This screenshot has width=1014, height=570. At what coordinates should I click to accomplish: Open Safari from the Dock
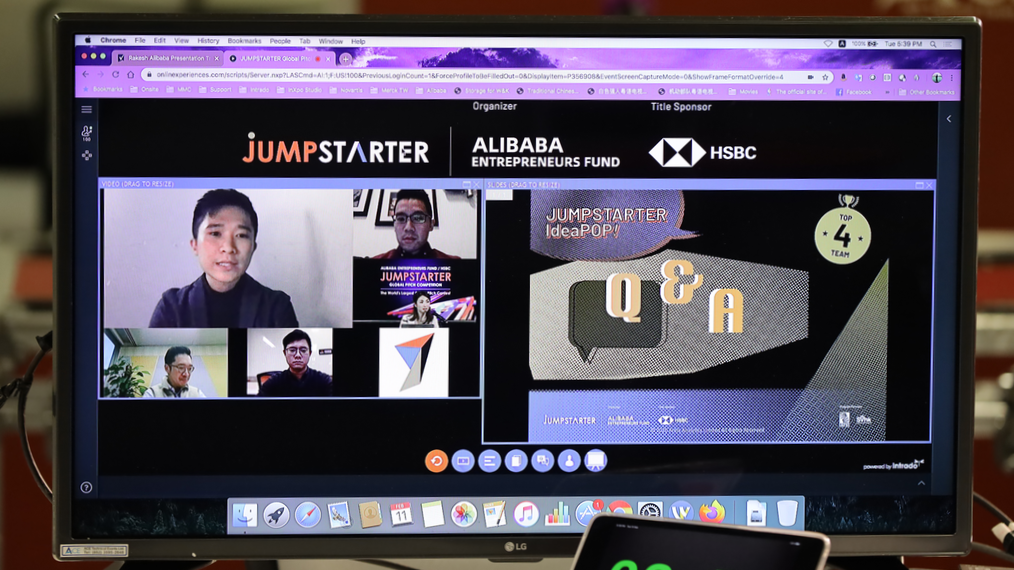click(308, 515)
